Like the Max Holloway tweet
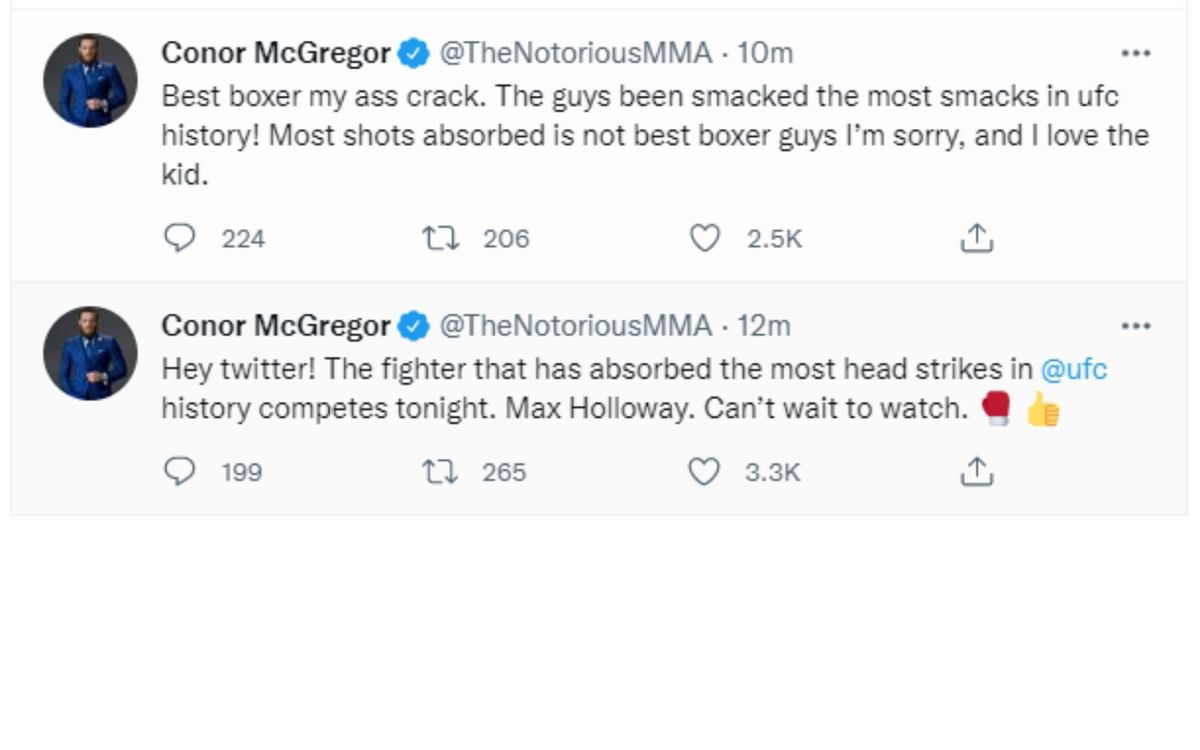The image size is (1200, 750). pos(707,471)
